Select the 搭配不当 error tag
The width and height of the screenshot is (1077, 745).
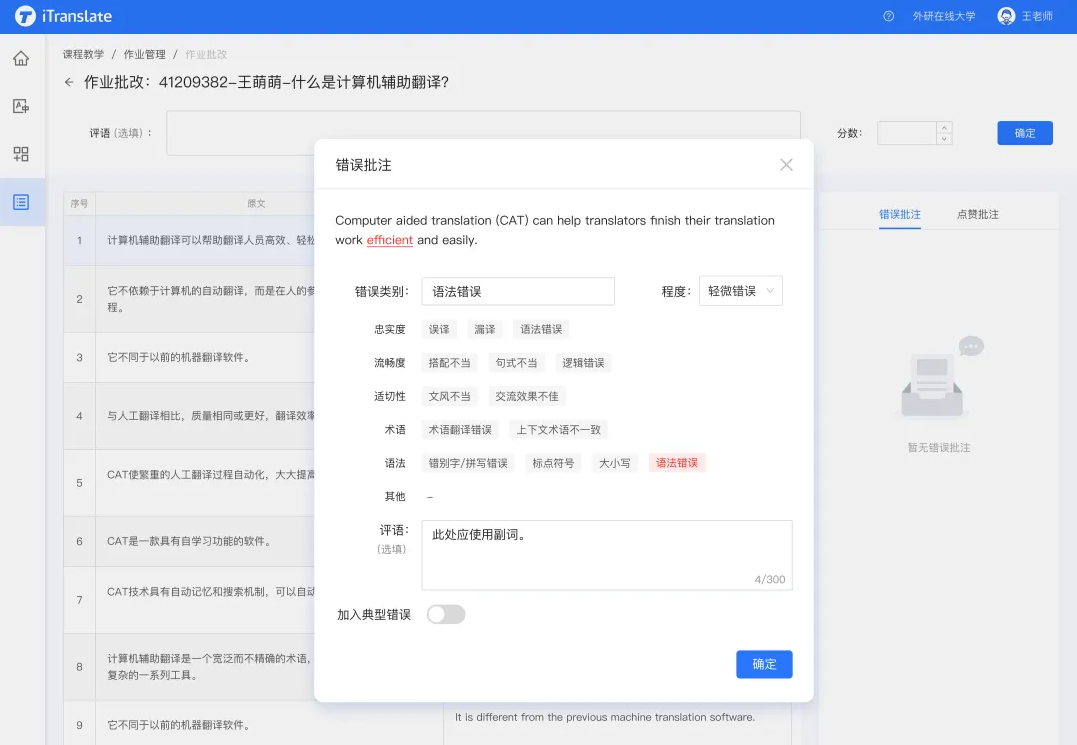click(449, 363)
